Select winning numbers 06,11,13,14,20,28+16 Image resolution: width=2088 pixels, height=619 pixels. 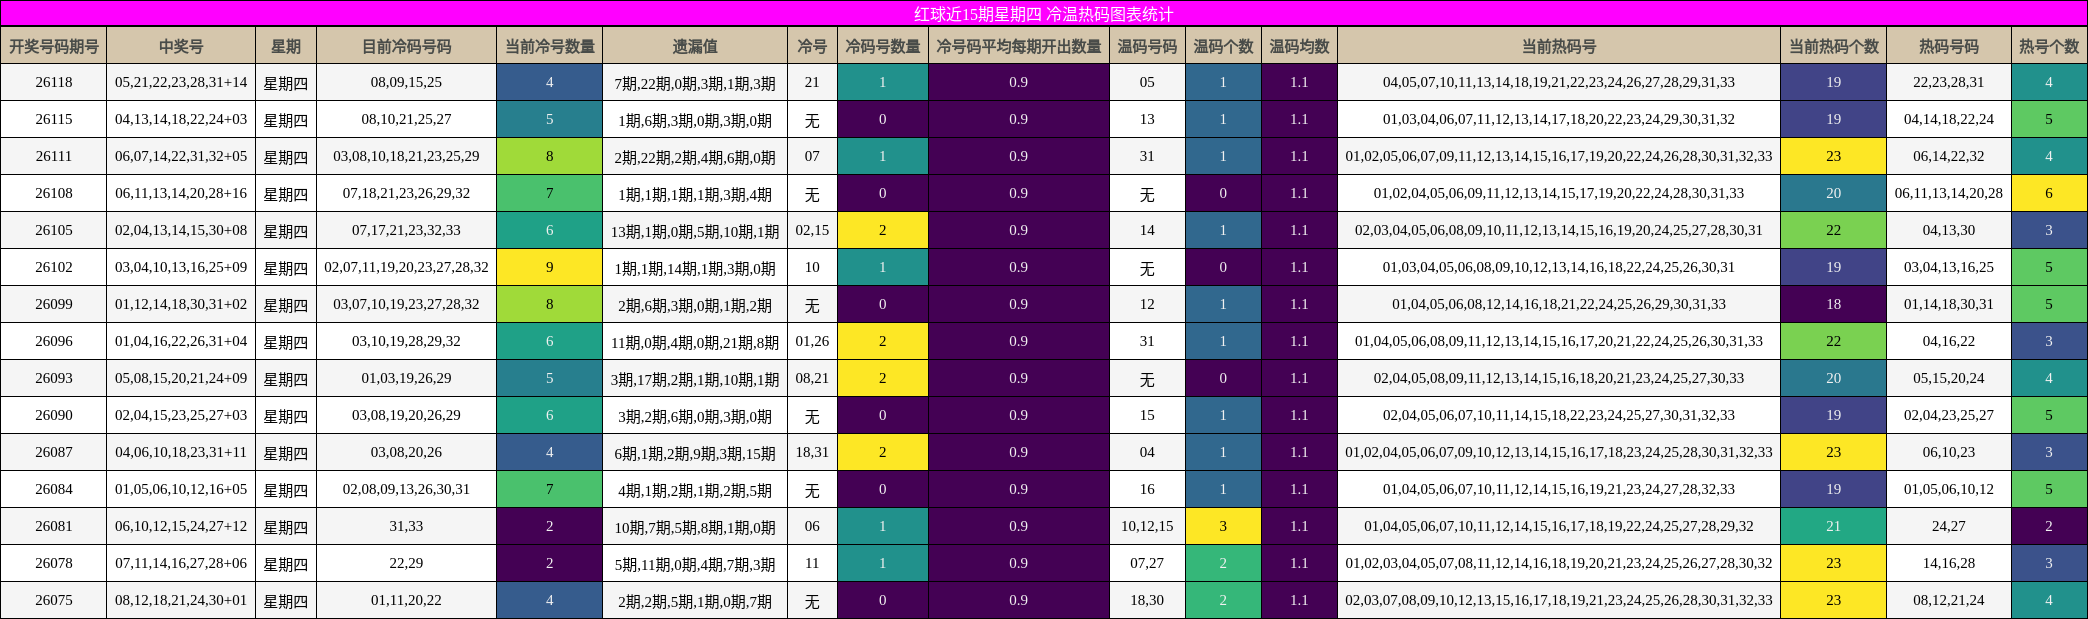(181, 193)
